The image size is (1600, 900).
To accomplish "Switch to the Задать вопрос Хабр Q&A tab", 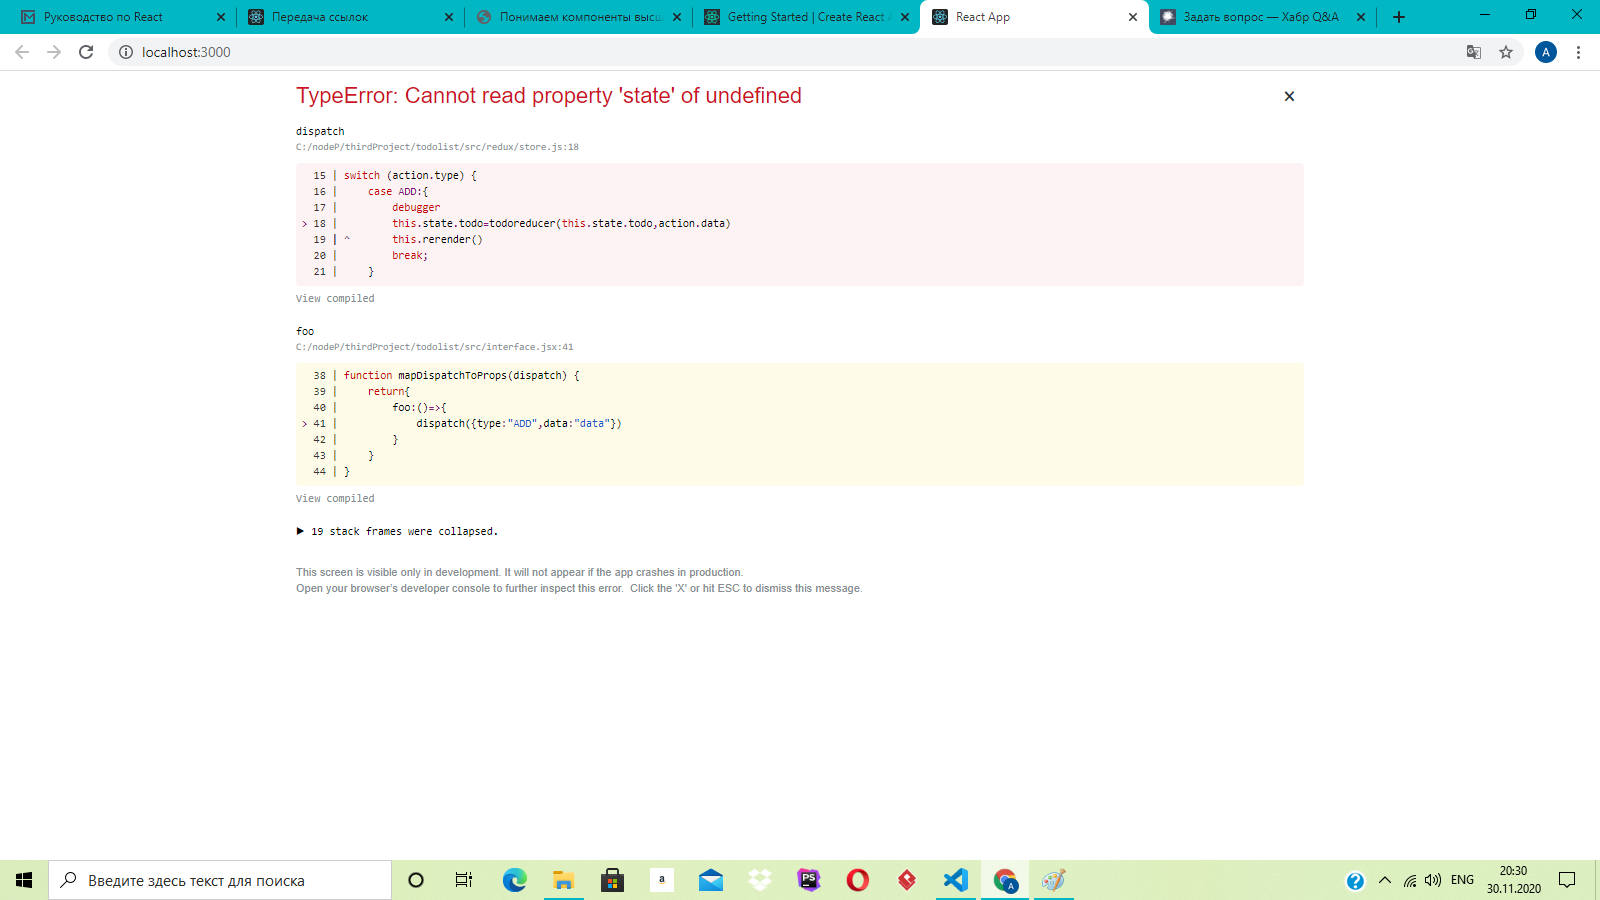I will (x=1261, y=17).
